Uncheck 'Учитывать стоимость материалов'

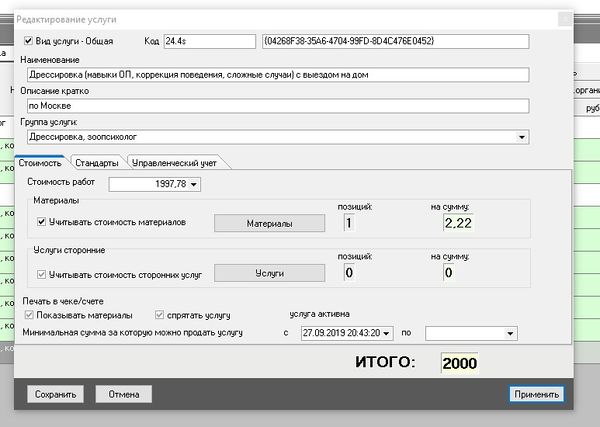point(42,223)
